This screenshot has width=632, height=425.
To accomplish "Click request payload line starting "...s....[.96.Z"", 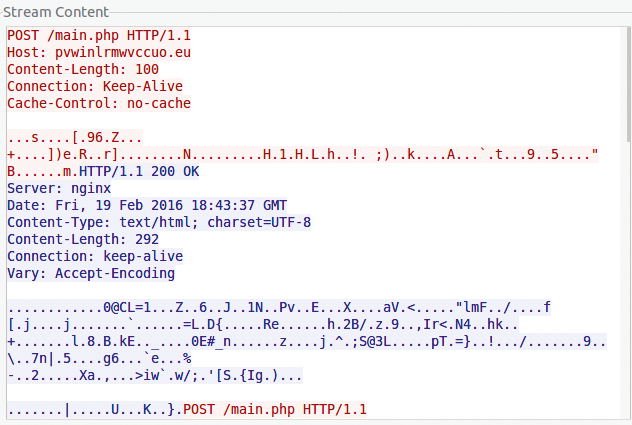I will [x=74, y=137].
